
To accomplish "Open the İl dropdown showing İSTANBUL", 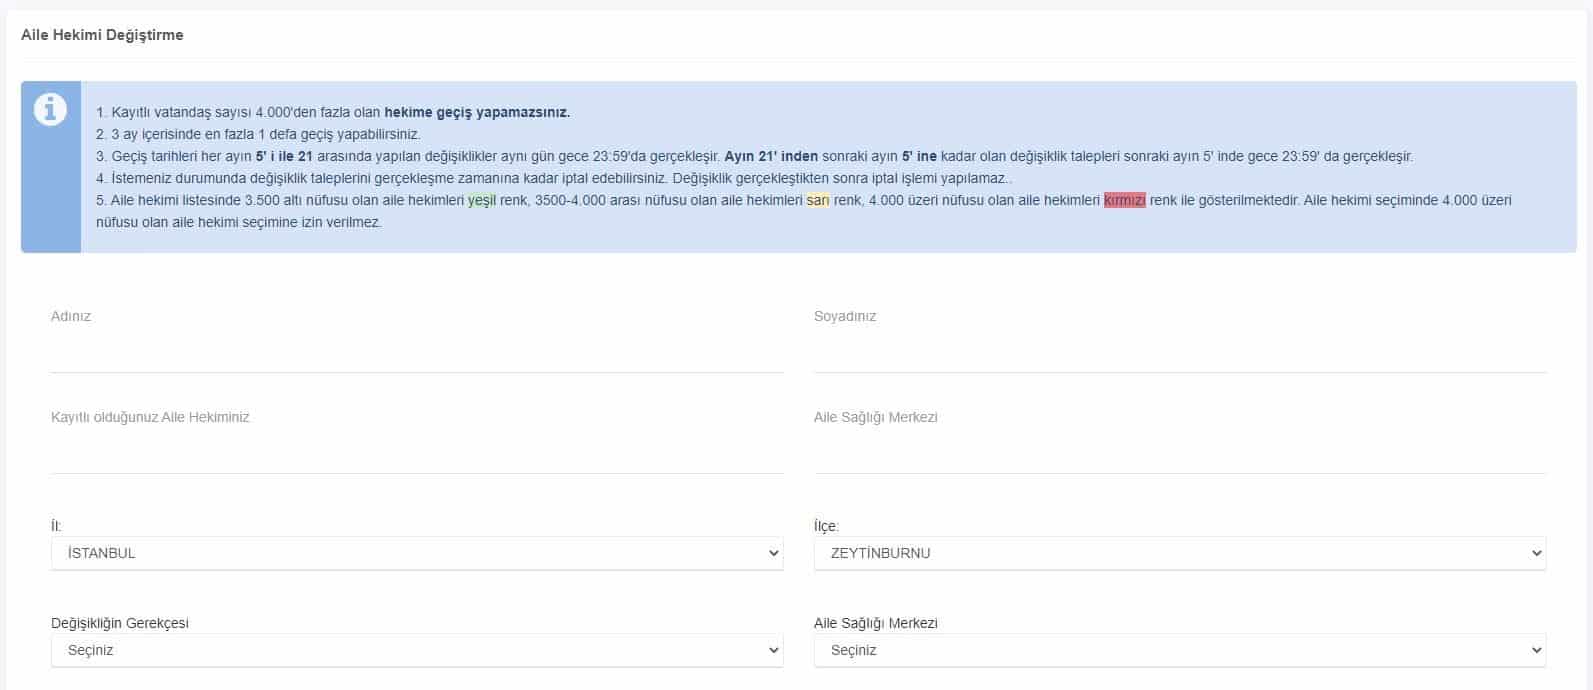I will [x=416, y=553].
